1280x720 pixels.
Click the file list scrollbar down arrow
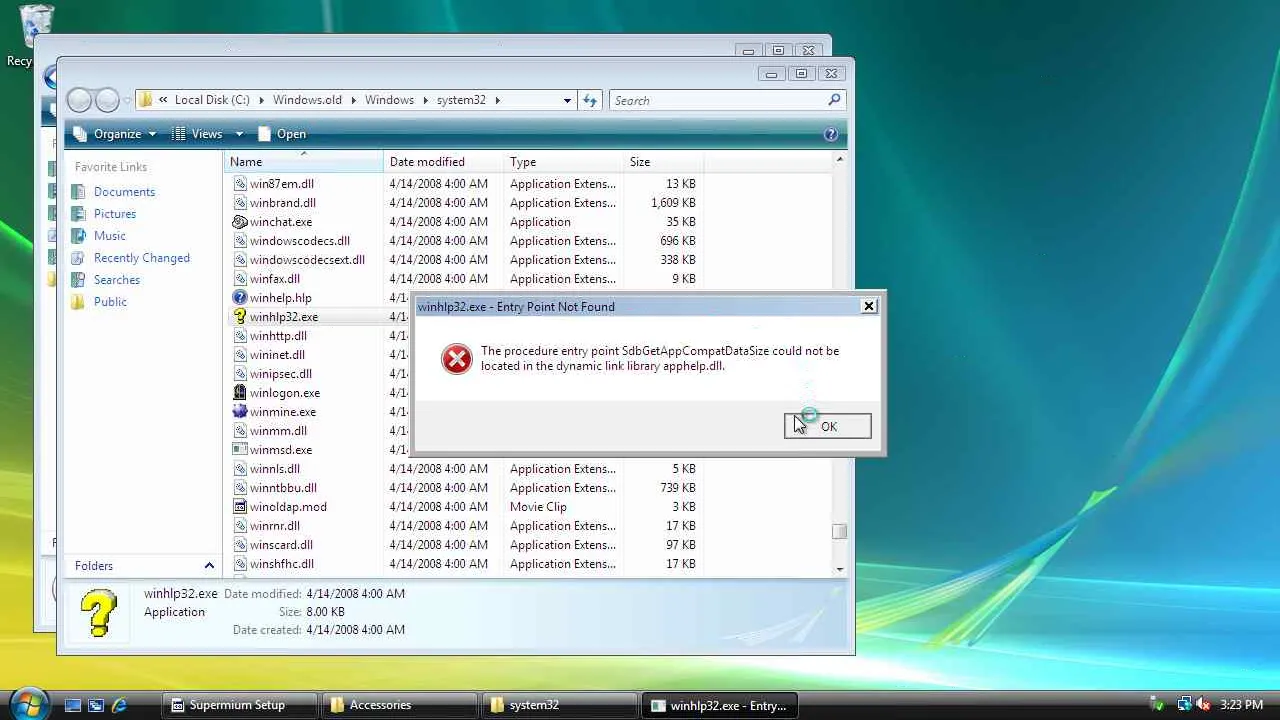point(840,569)
